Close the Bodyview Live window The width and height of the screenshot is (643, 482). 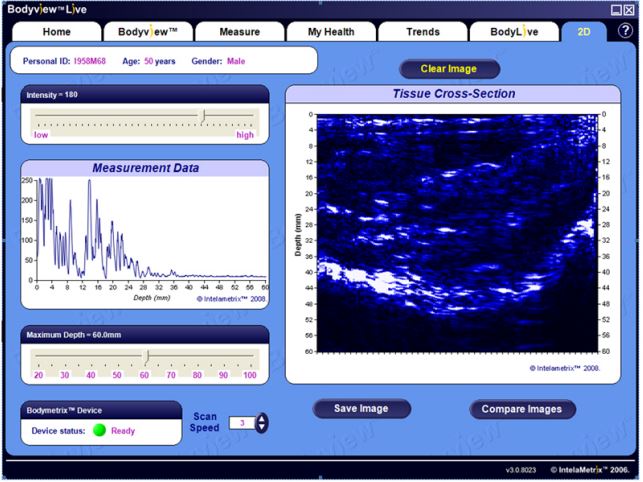(629, 10)
